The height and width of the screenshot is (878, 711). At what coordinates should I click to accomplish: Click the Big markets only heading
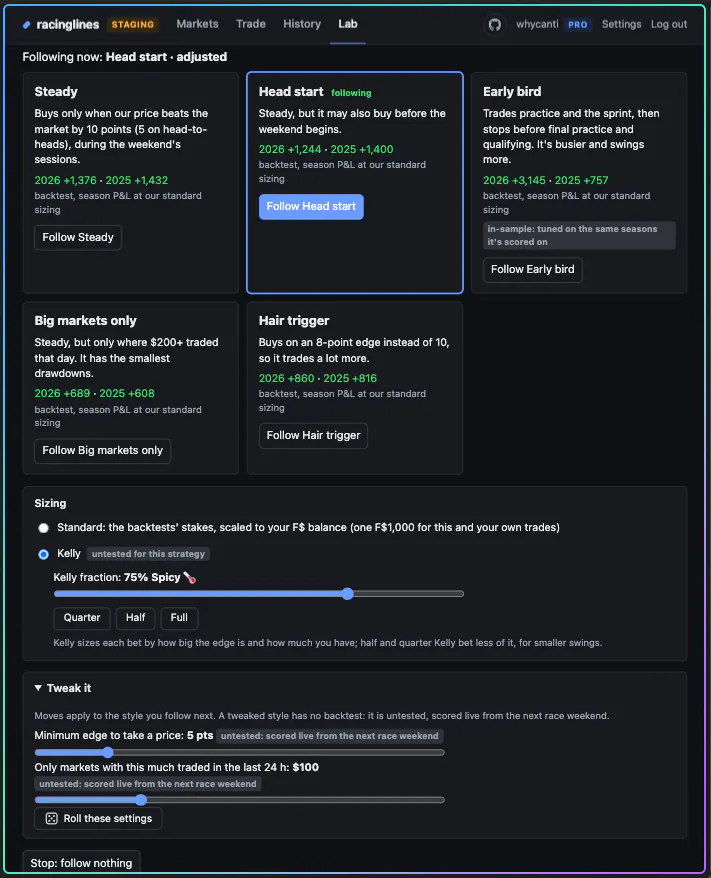point(86,321)
